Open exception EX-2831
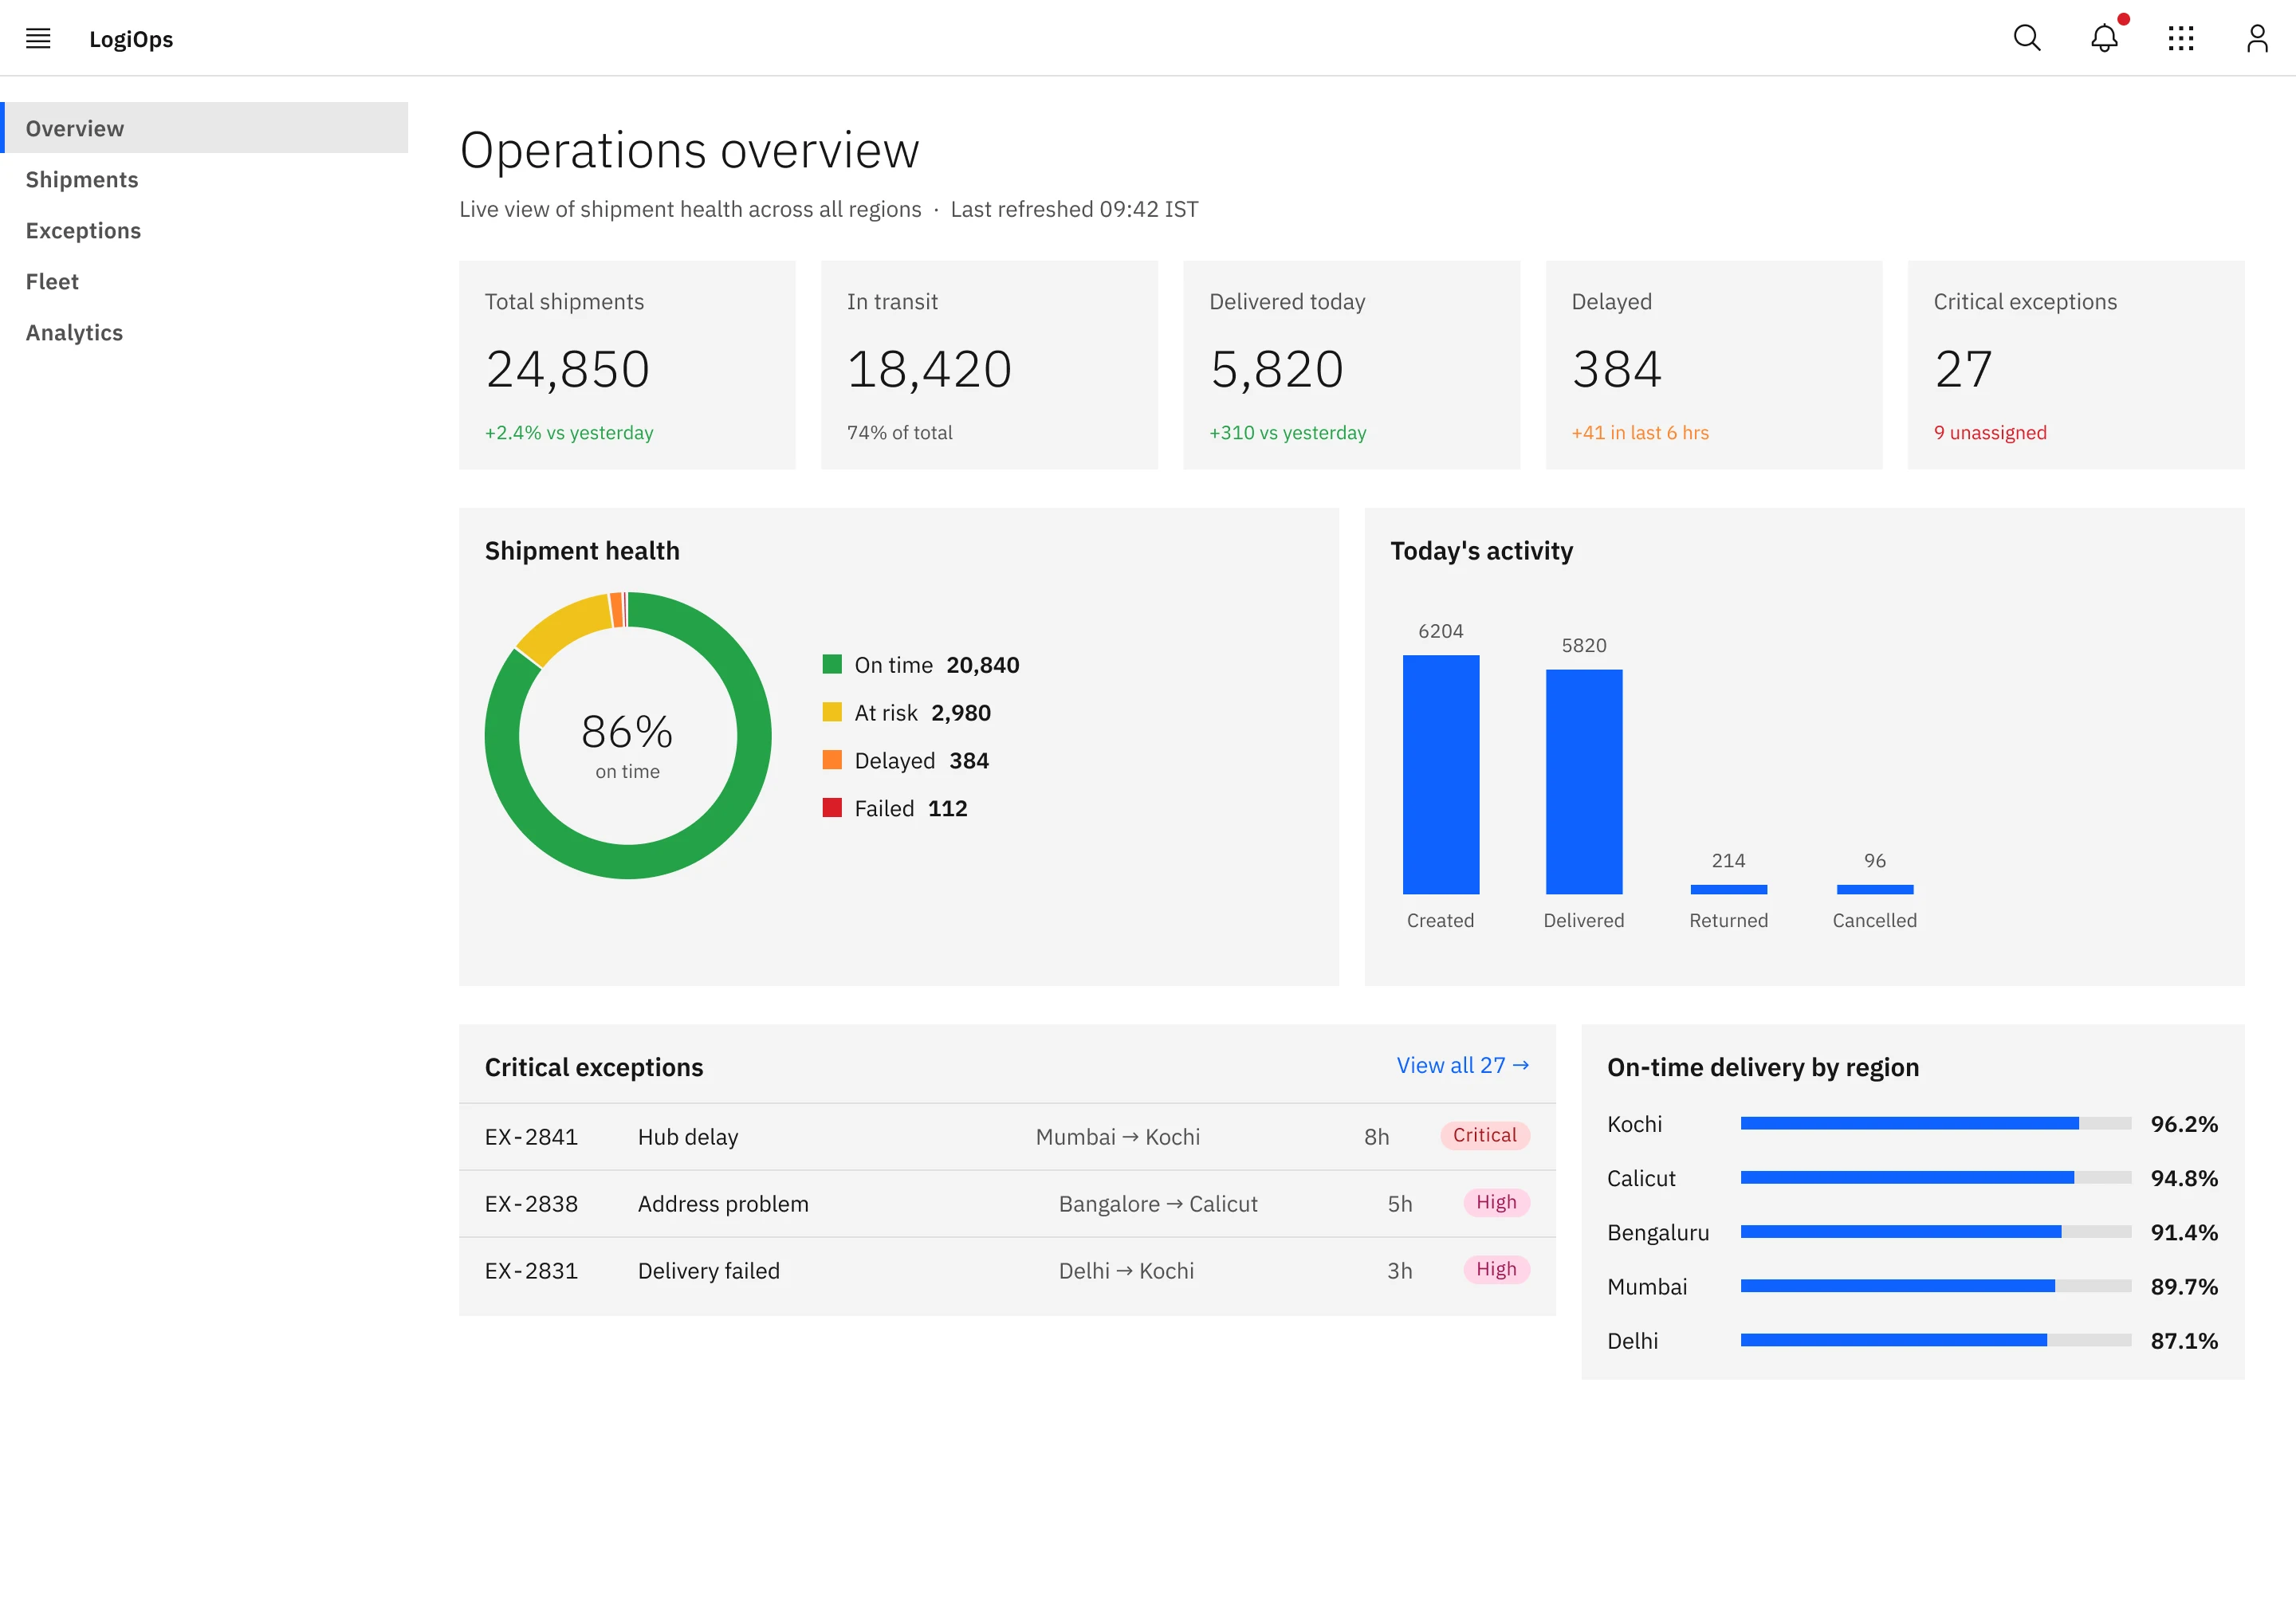2296x1607 pixels. (1007, 1270)
